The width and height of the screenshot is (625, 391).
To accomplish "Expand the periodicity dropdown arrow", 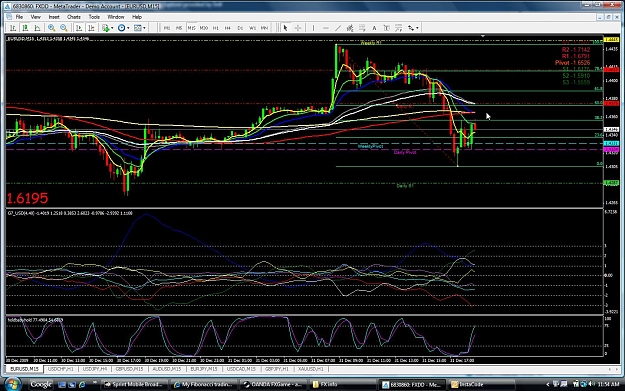I will click(128, 28).
